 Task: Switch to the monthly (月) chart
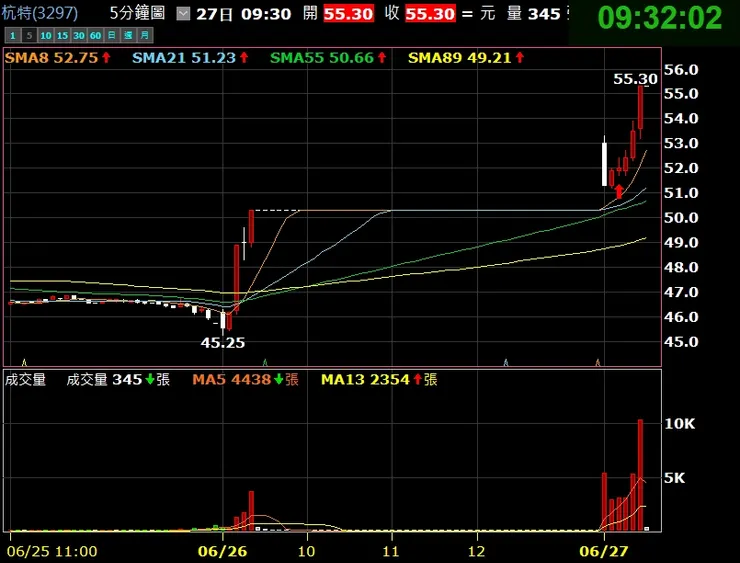pos(144,35)
